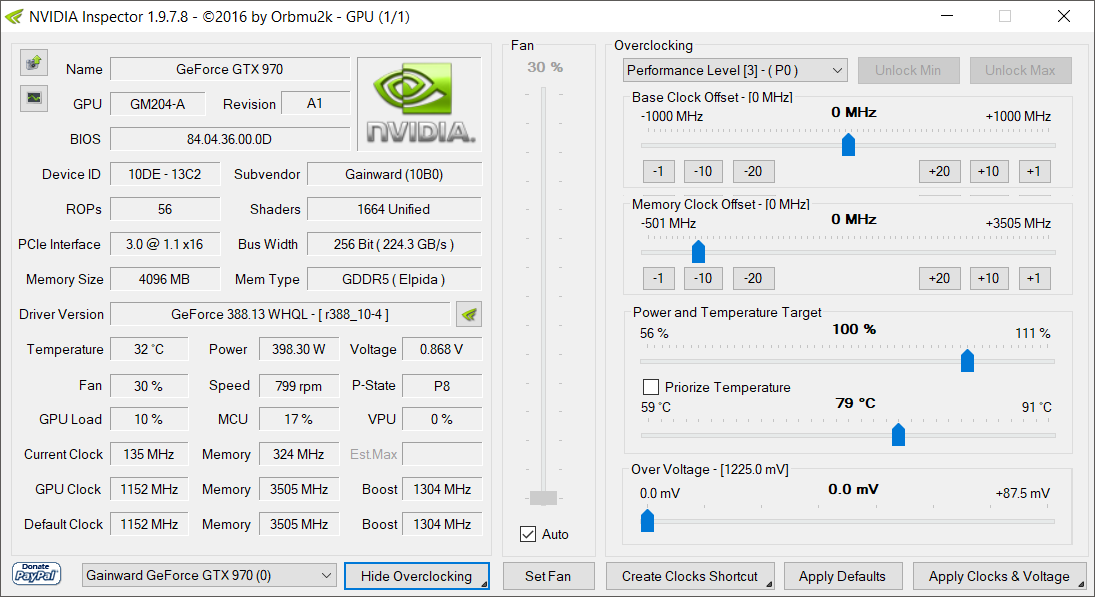Click the Set Fan button

click(548, 576)
